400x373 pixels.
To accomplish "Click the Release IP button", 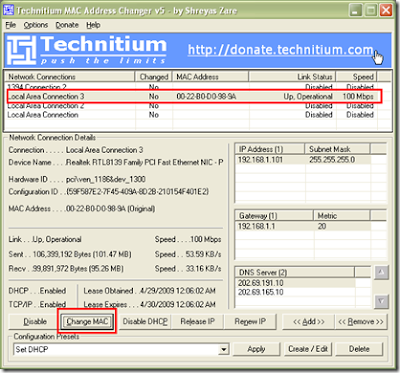I will tap(197, 322).
